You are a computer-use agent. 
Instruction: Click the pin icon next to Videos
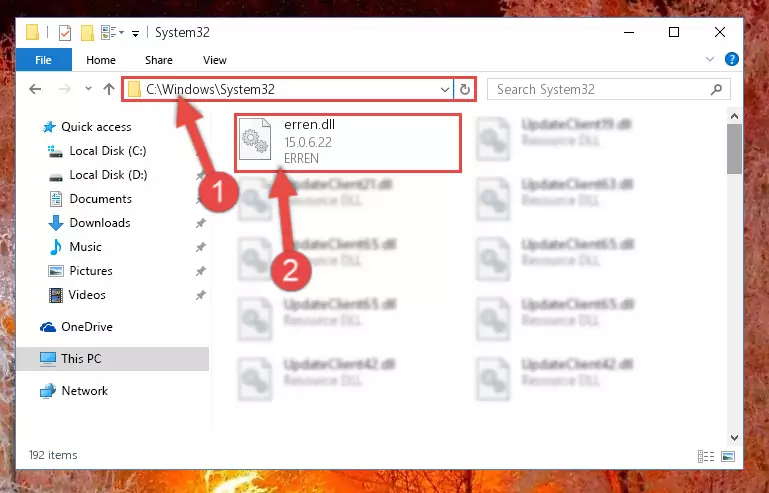point(200,295)
